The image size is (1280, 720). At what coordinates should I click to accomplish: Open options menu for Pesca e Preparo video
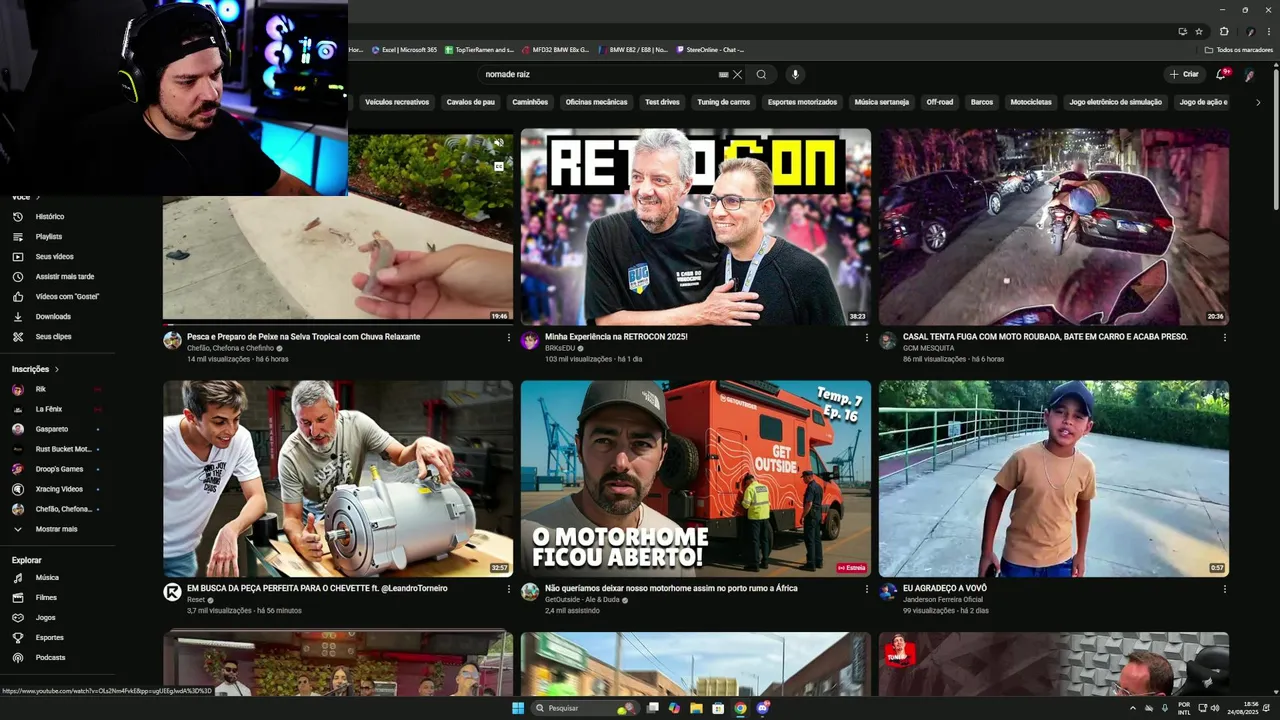(508, 337)
